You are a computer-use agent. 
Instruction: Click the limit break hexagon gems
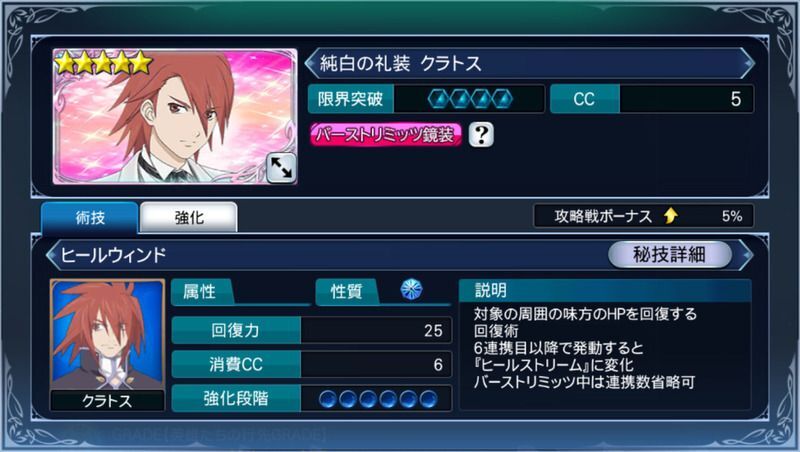point(470,99)
